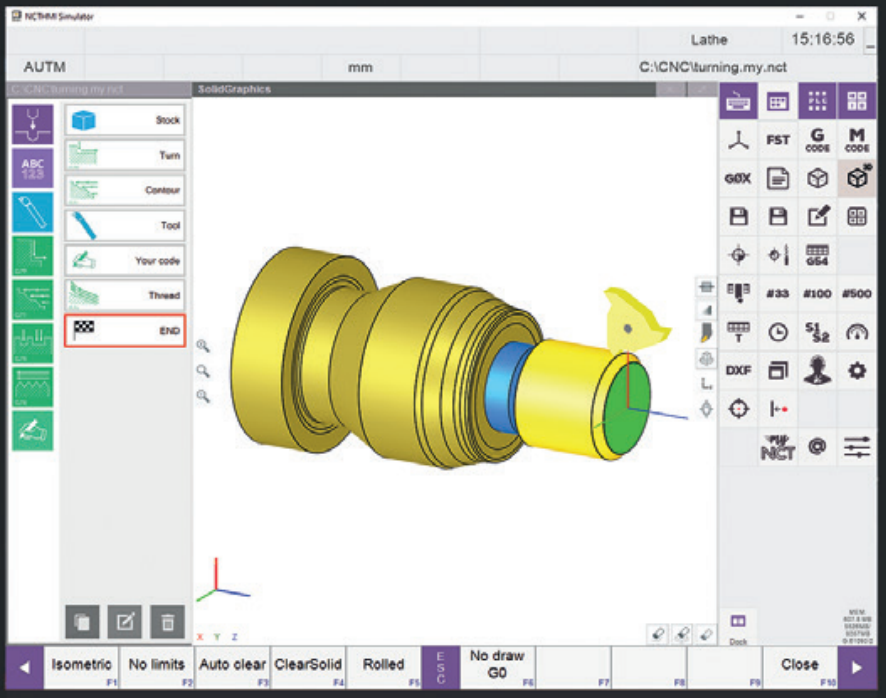886x698 pixels.
Task: Select the Turn cycle step
Action: coord(125,155)
